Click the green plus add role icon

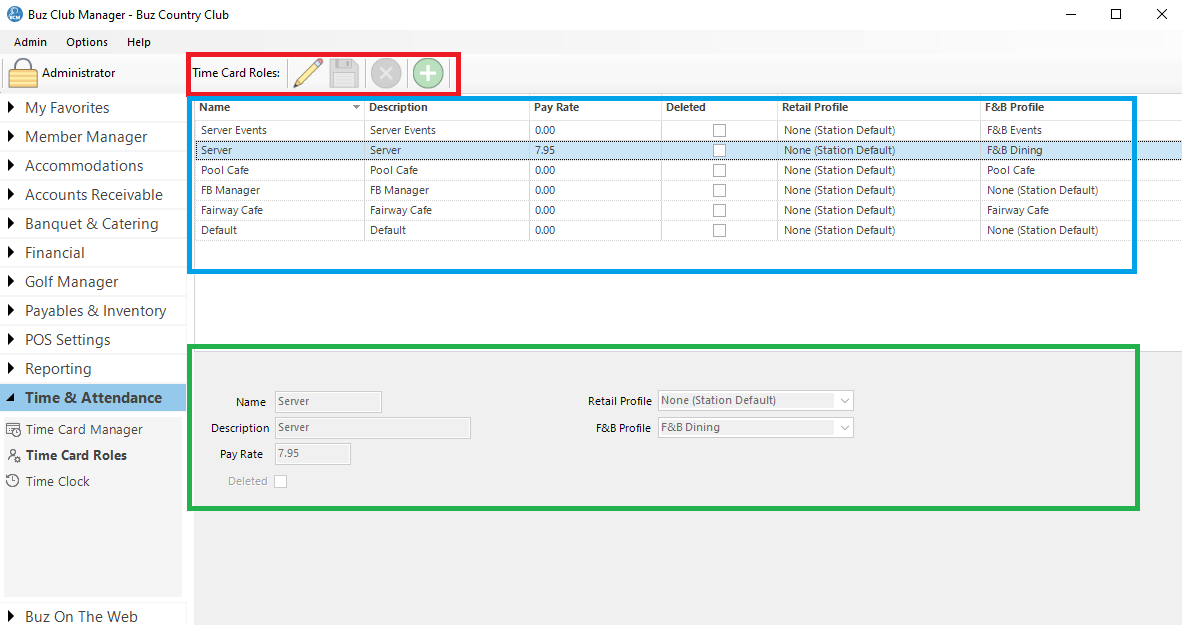(x=428, y=73)
